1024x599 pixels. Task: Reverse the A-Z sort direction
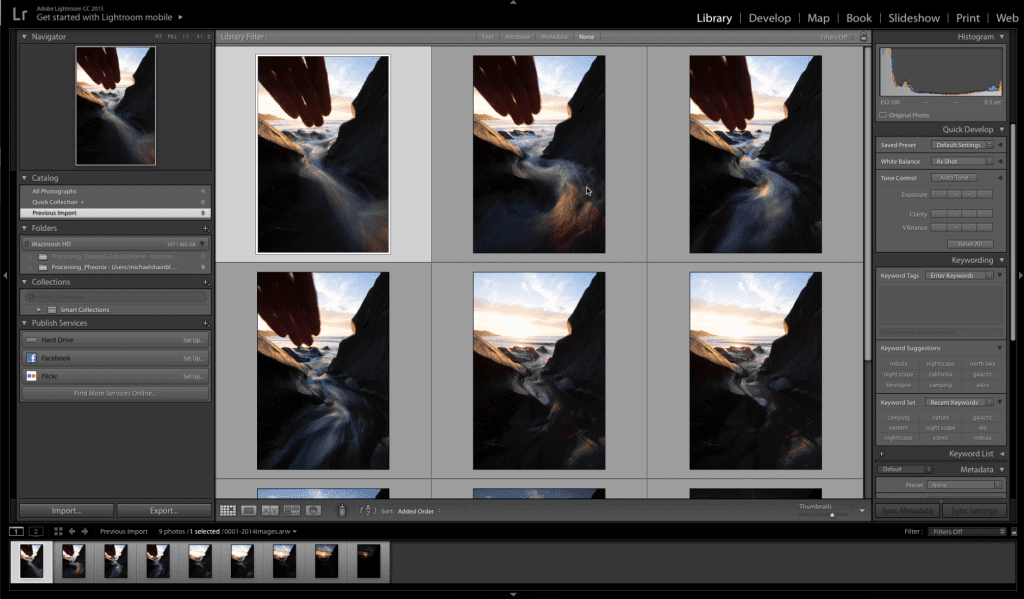(366, 511)
